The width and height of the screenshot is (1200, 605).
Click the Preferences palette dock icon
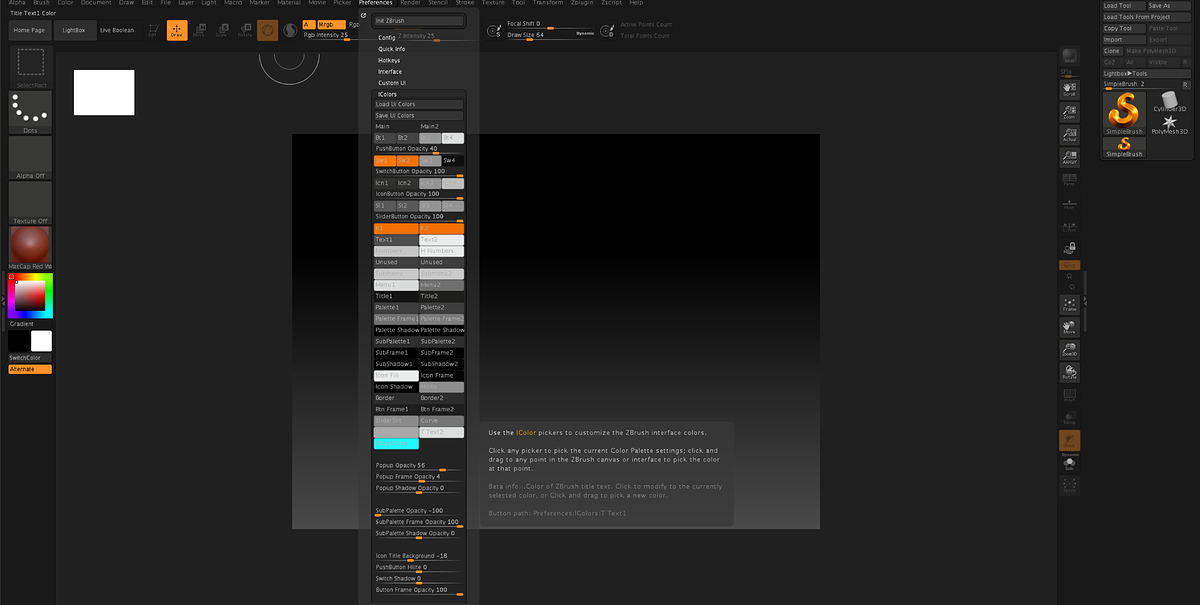(364, 15)
